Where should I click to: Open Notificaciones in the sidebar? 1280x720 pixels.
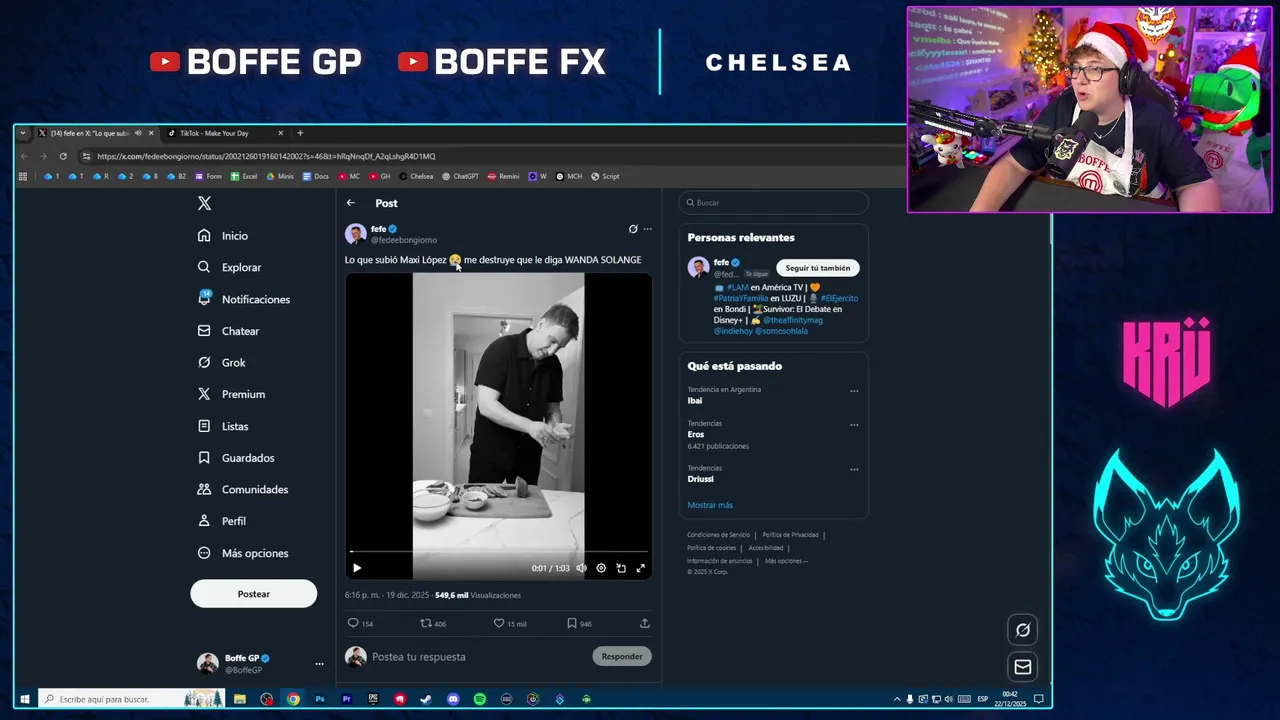(x=244, y=299)
